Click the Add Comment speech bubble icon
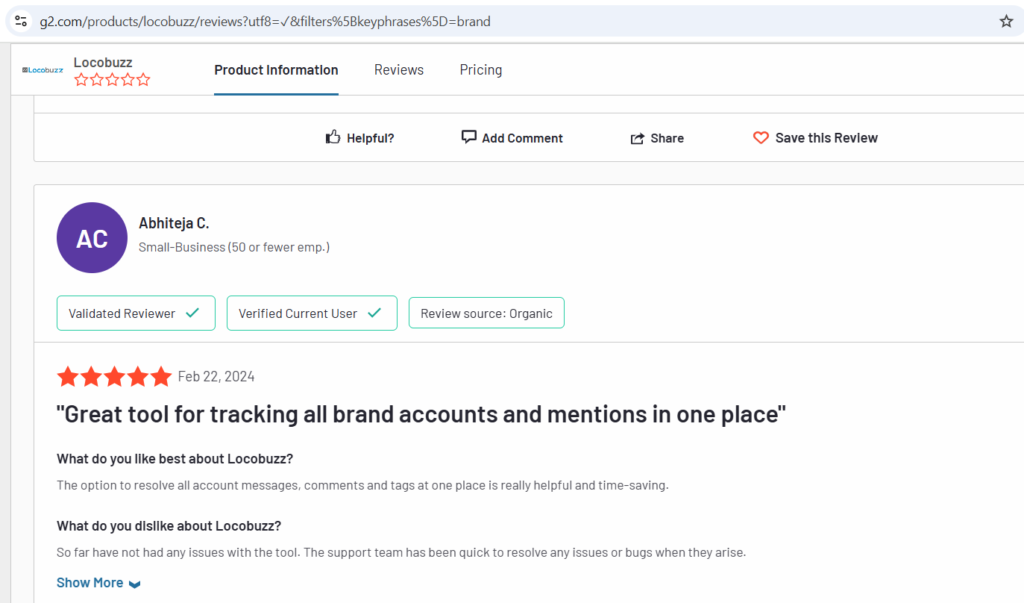Image resolution: width=1024 pixels, height=603 pixels. pos(469,137)
